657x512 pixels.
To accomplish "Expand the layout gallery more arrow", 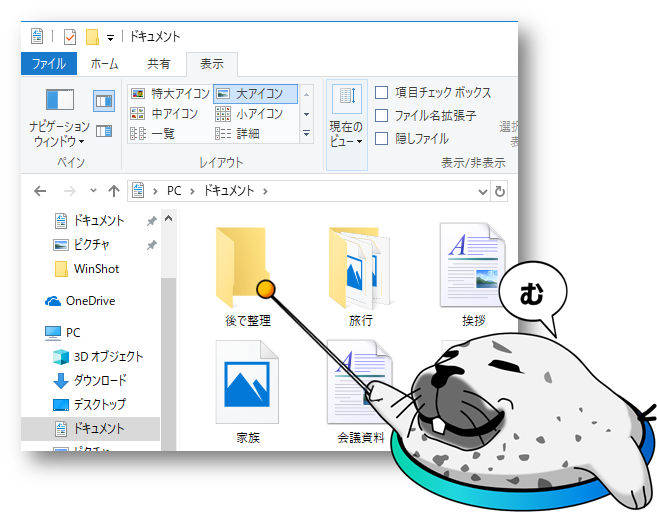I will point(306,133).
